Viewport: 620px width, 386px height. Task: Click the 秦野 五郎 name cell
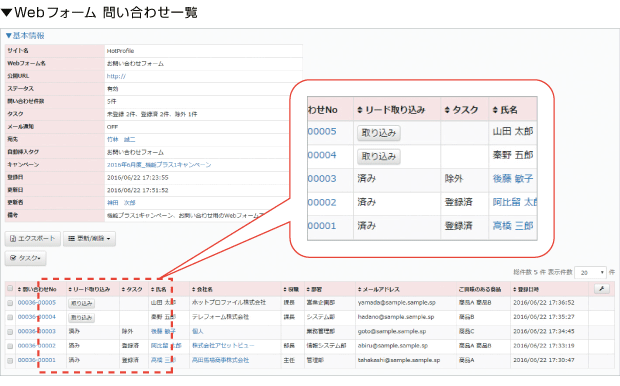(163, 317)
